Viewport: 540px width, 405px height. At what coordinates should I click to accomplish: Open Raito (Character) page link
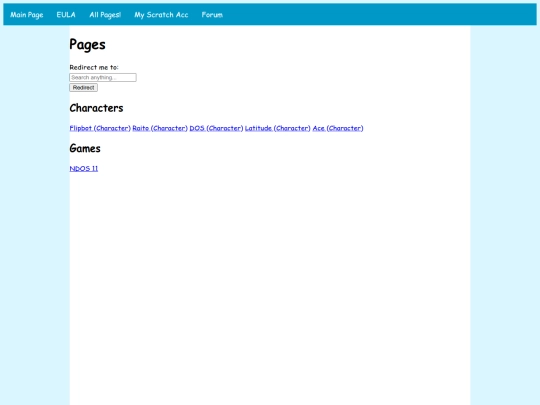(160, 128)
